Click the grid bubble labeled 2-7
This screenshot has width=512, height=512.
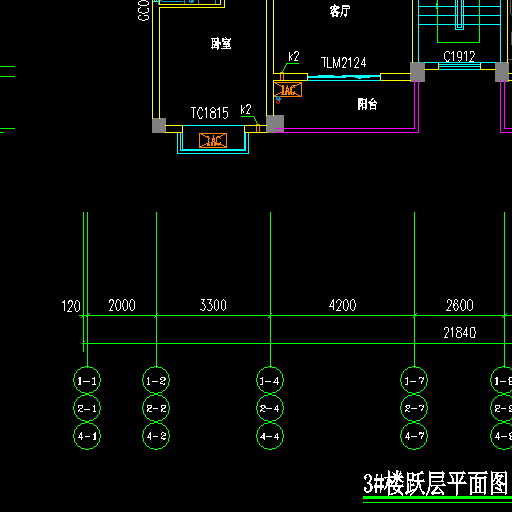[414, 408]
